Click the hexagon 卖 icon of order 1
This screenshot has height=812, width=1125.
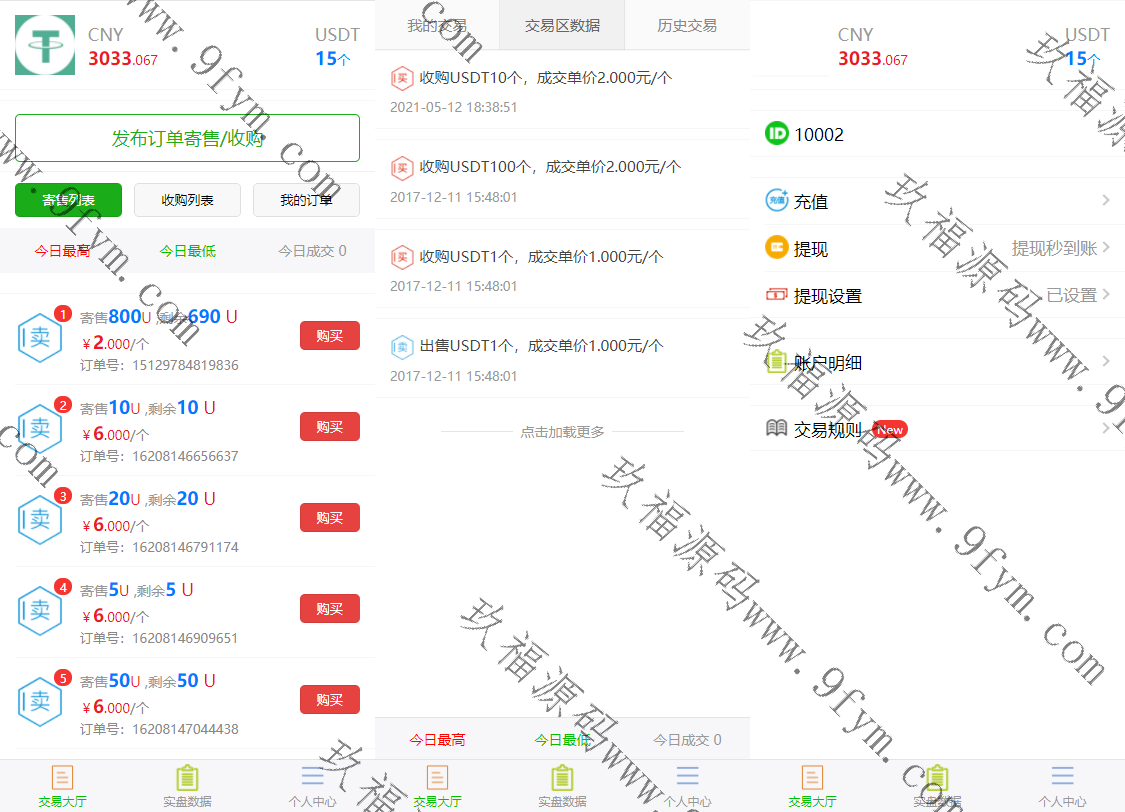[40, 337]
